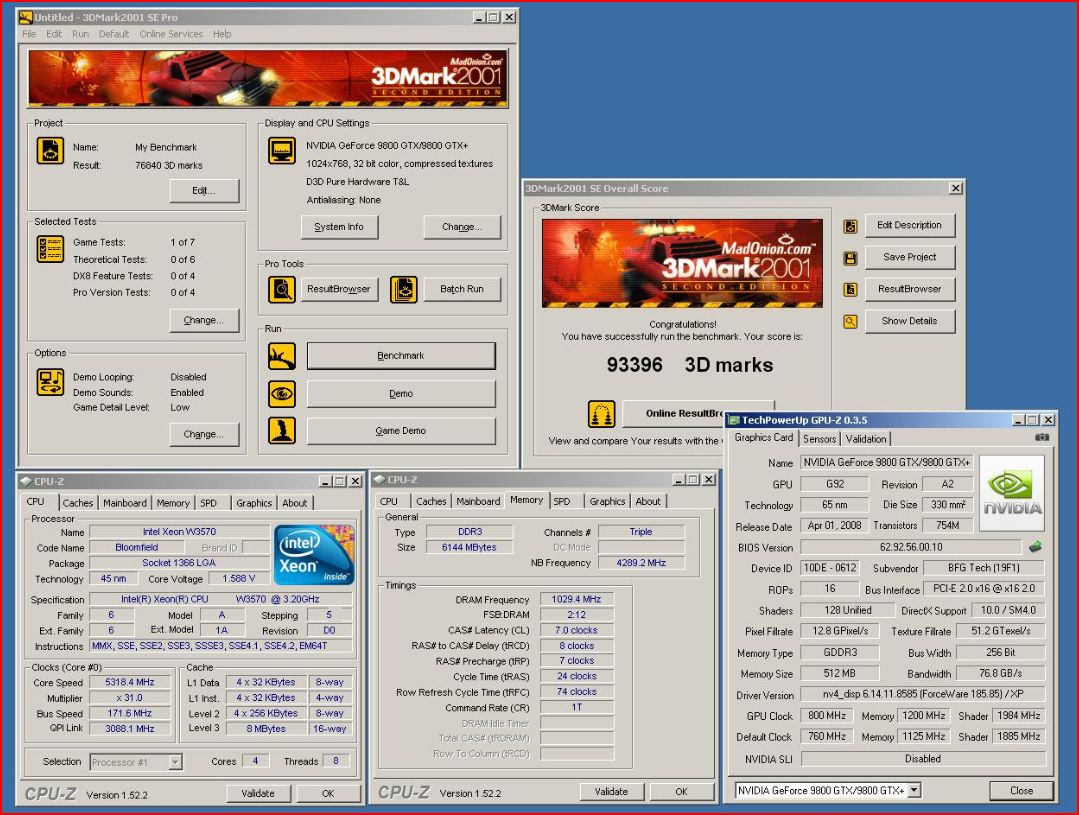Open the Edit menu in 3DMark2001
This screenshot has width=1079, height=815.
pyautogui.click(x=54, y=34)
